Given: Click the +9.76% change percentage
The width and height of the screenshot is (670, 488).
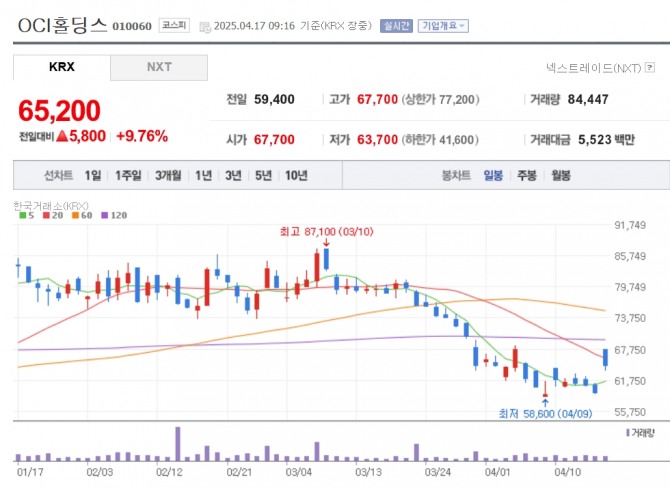Looking at the screenshot, I should pyautogui.click(x=142, y=136).
